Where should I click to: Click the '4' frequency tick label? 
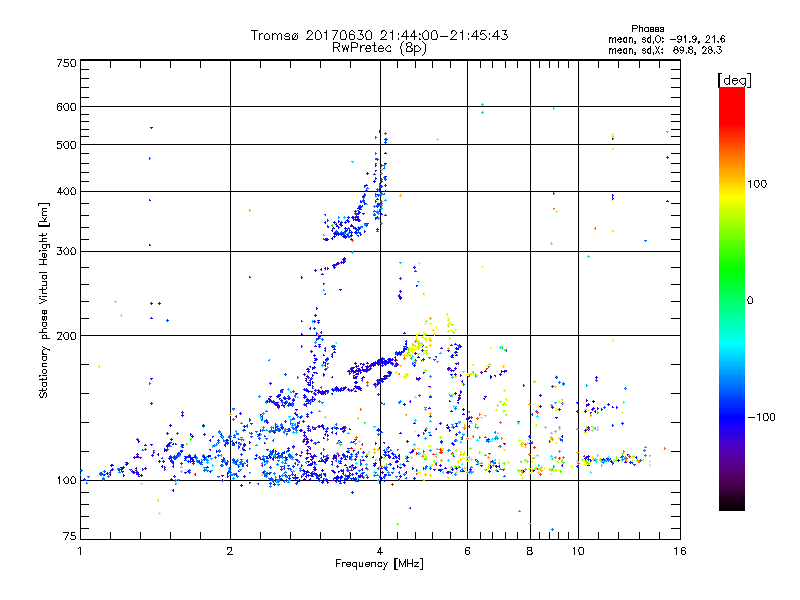coord(380,551)
